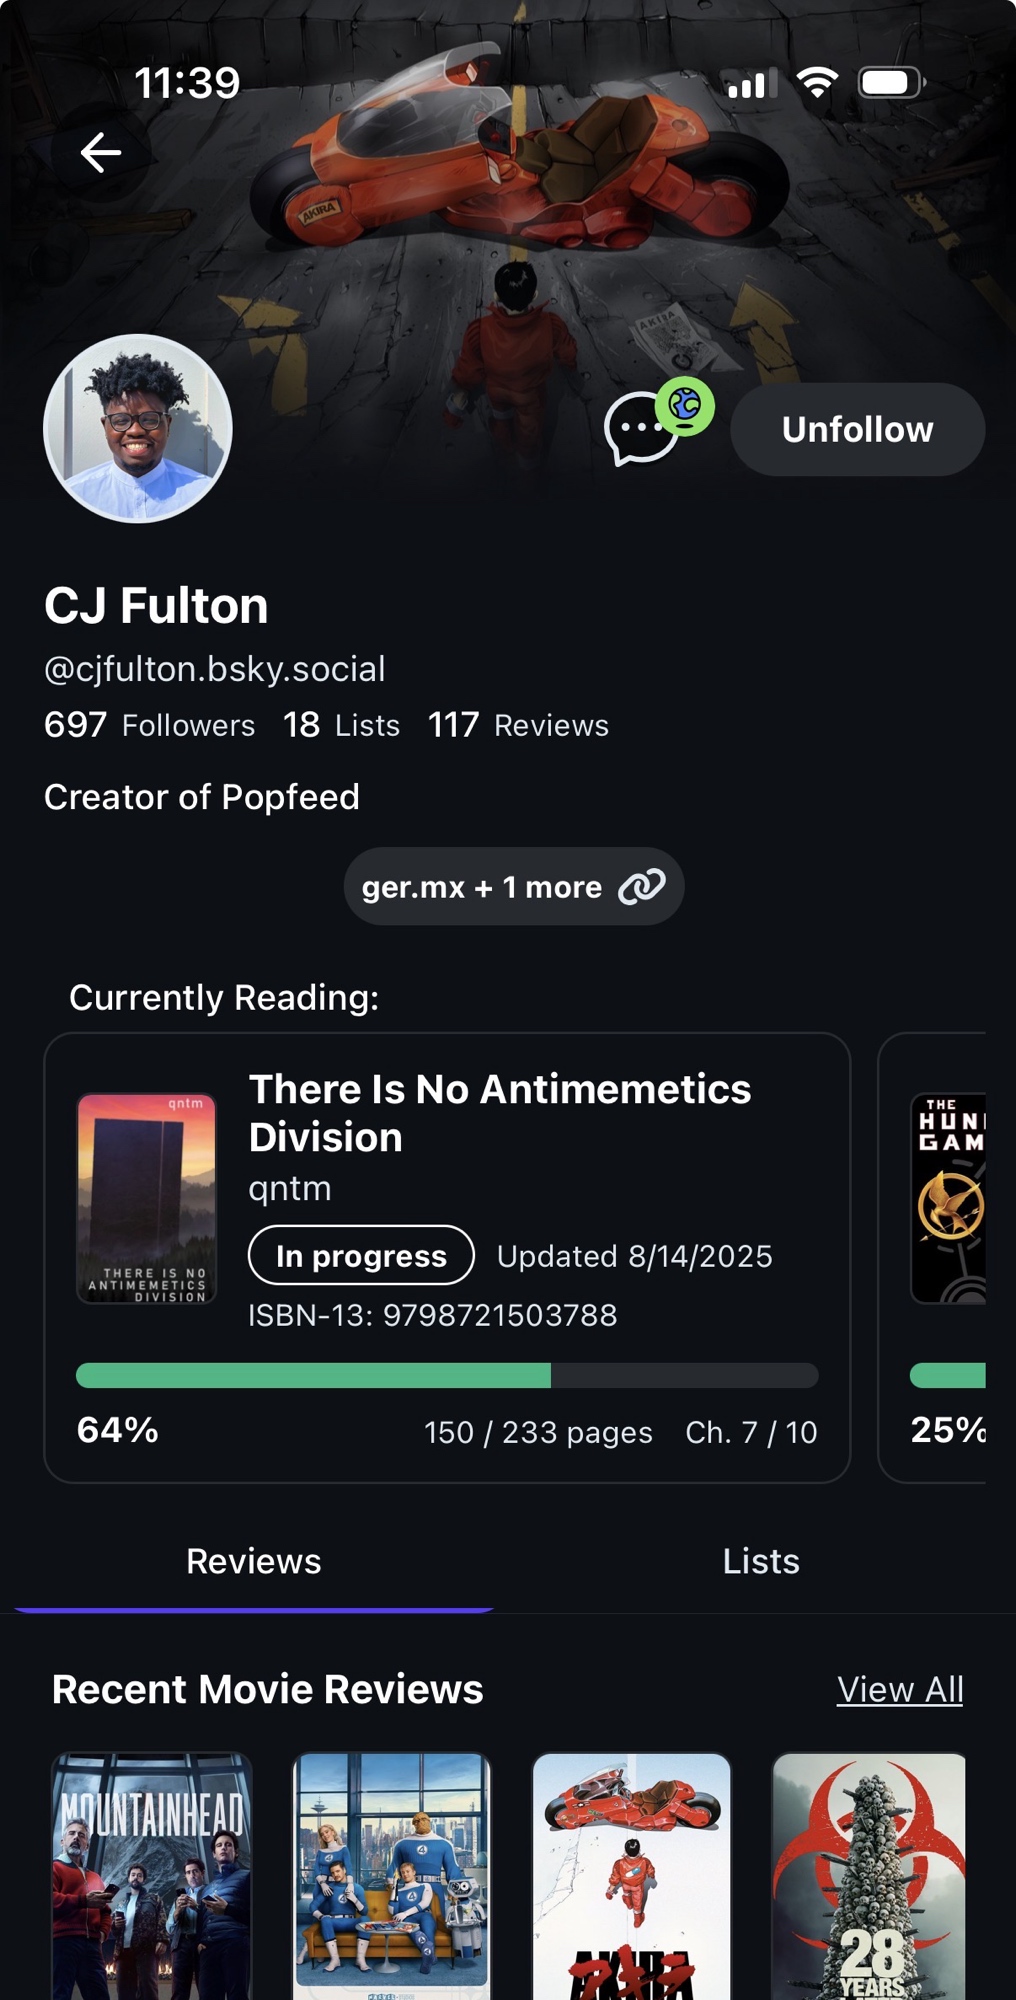Open CJ Fulton's profile picture
The height and width of the screenshot is (2000, 1016).
[x=138, y=429]
